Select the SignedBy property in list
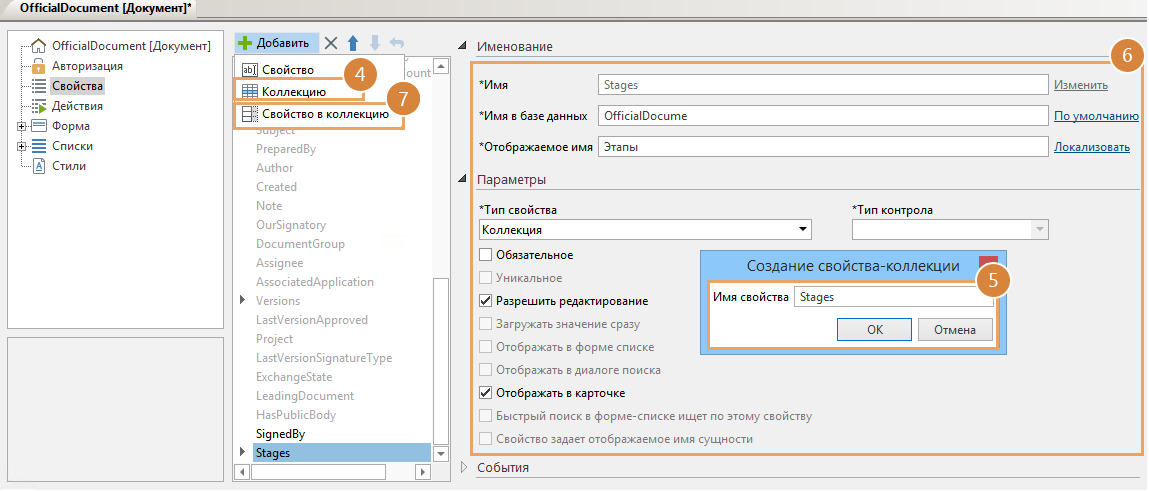The image size is (1149, 491). pyautogui.click(x=280, y=434)
